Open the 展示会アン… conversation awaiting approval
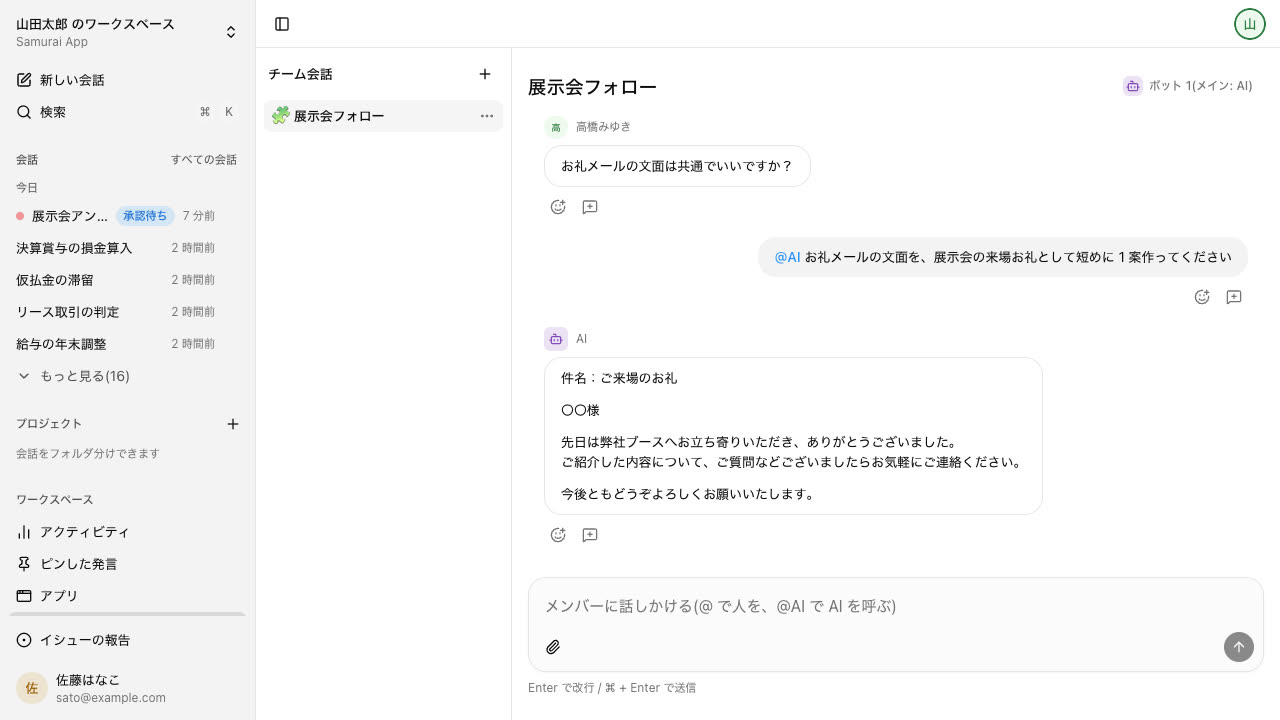 (x=127, y=216)
